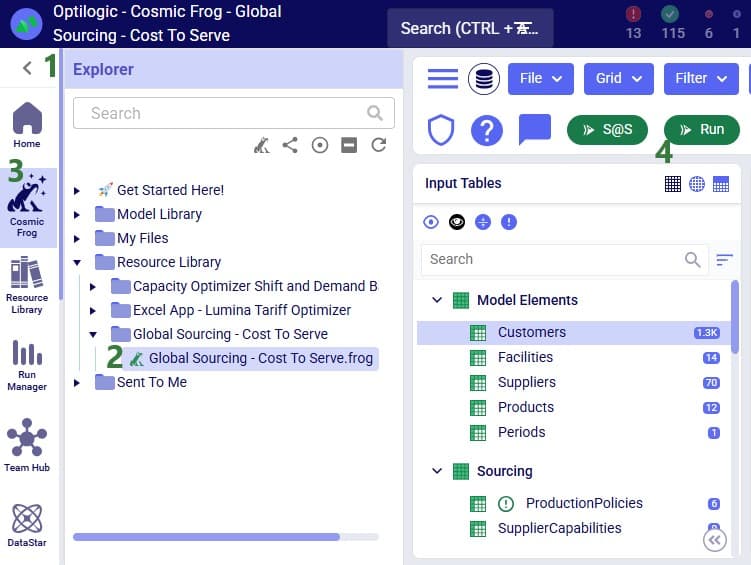Click the blue table icon in Input Tables

click(x=721, y=184)
